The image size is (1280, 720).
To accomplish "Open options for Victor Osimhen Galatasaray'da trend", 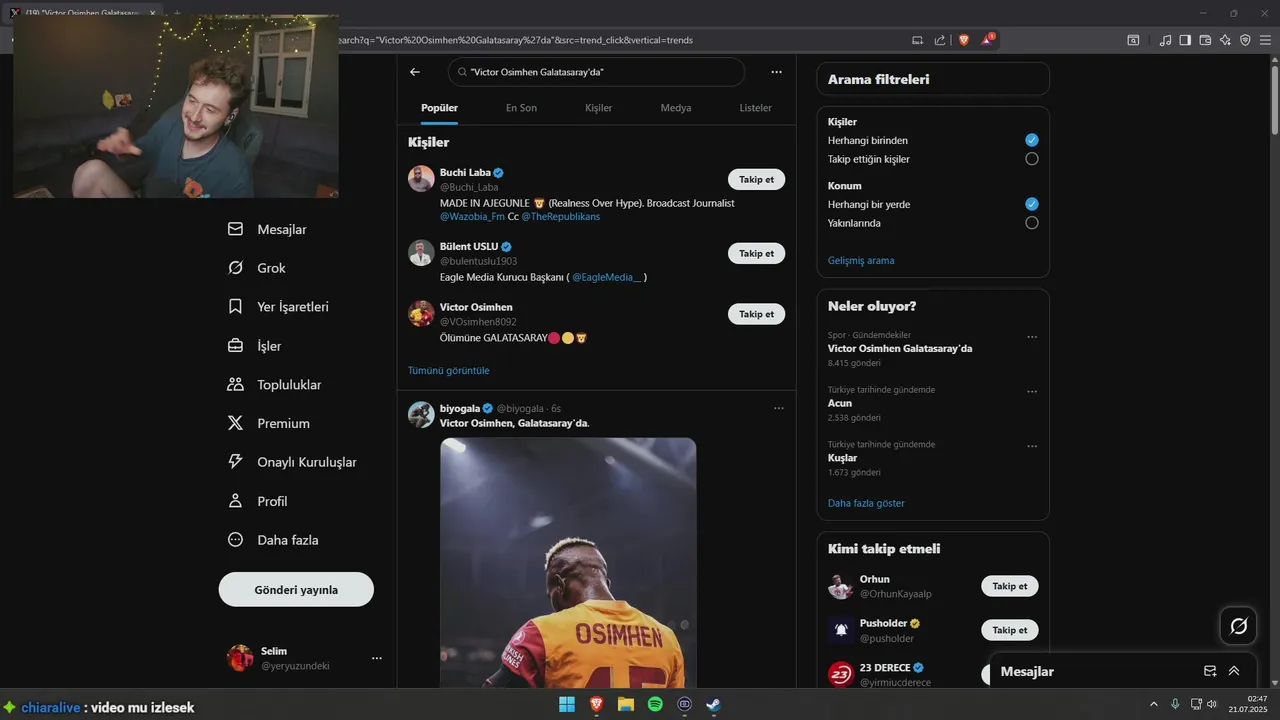I will [x=1032, y=337].
